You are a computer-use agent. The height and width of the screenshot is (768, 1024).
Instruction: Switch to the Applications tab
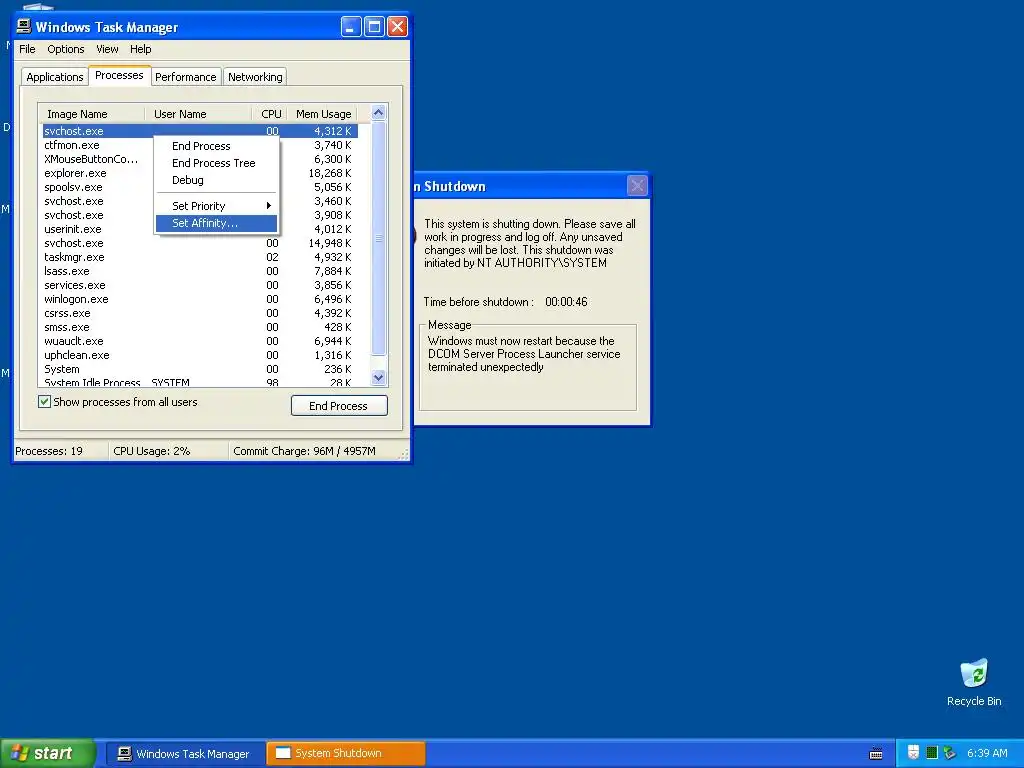coord(55,77)
